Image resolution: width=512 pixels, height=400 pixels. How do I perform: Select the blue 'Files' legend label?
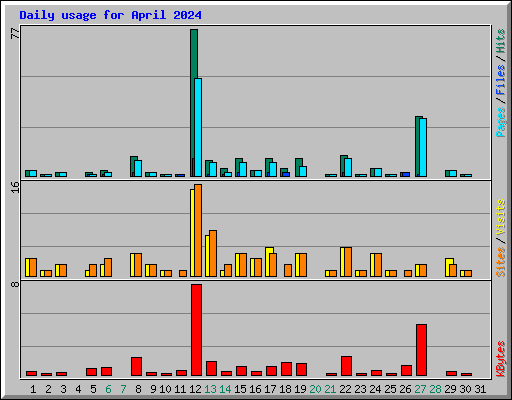click(x=500, y=80)
